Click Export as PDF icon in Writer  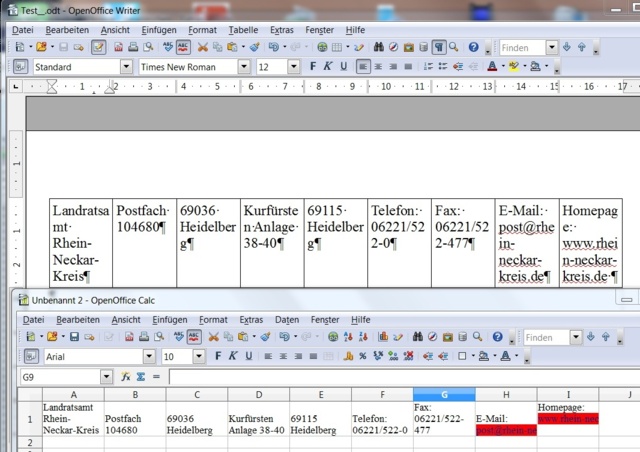tap(118, 47)
